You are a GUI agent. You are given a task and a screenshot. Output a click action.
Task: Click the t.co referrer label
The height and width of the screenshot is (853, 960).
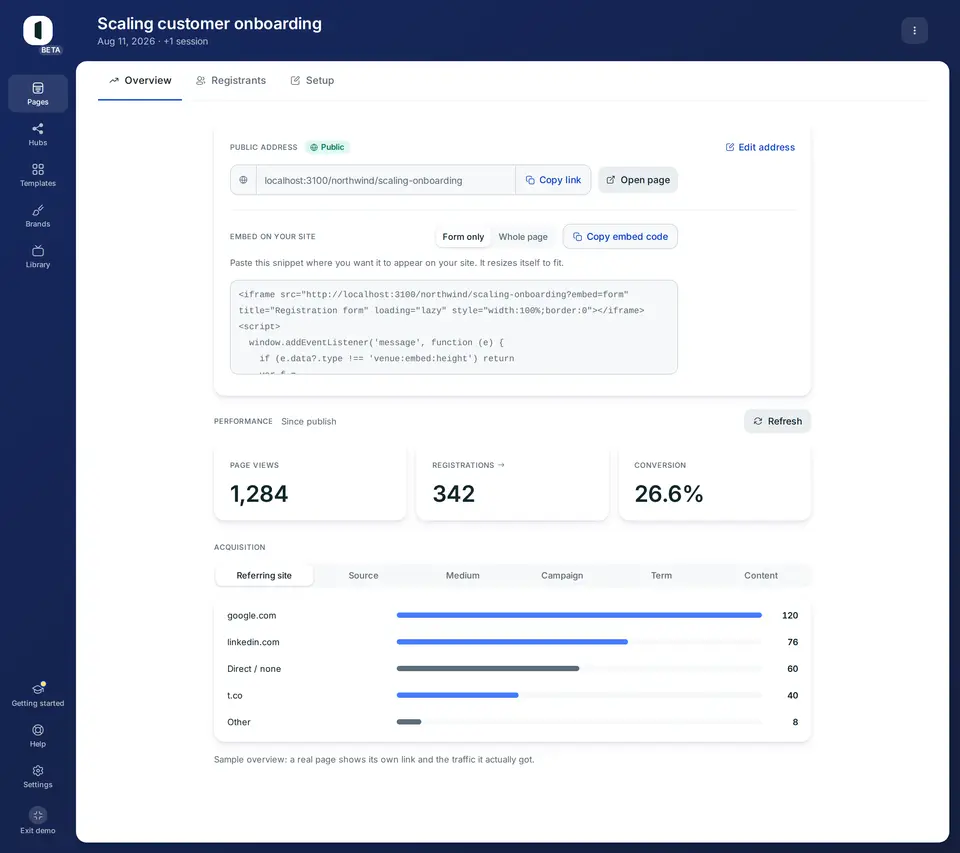[234, 696]
